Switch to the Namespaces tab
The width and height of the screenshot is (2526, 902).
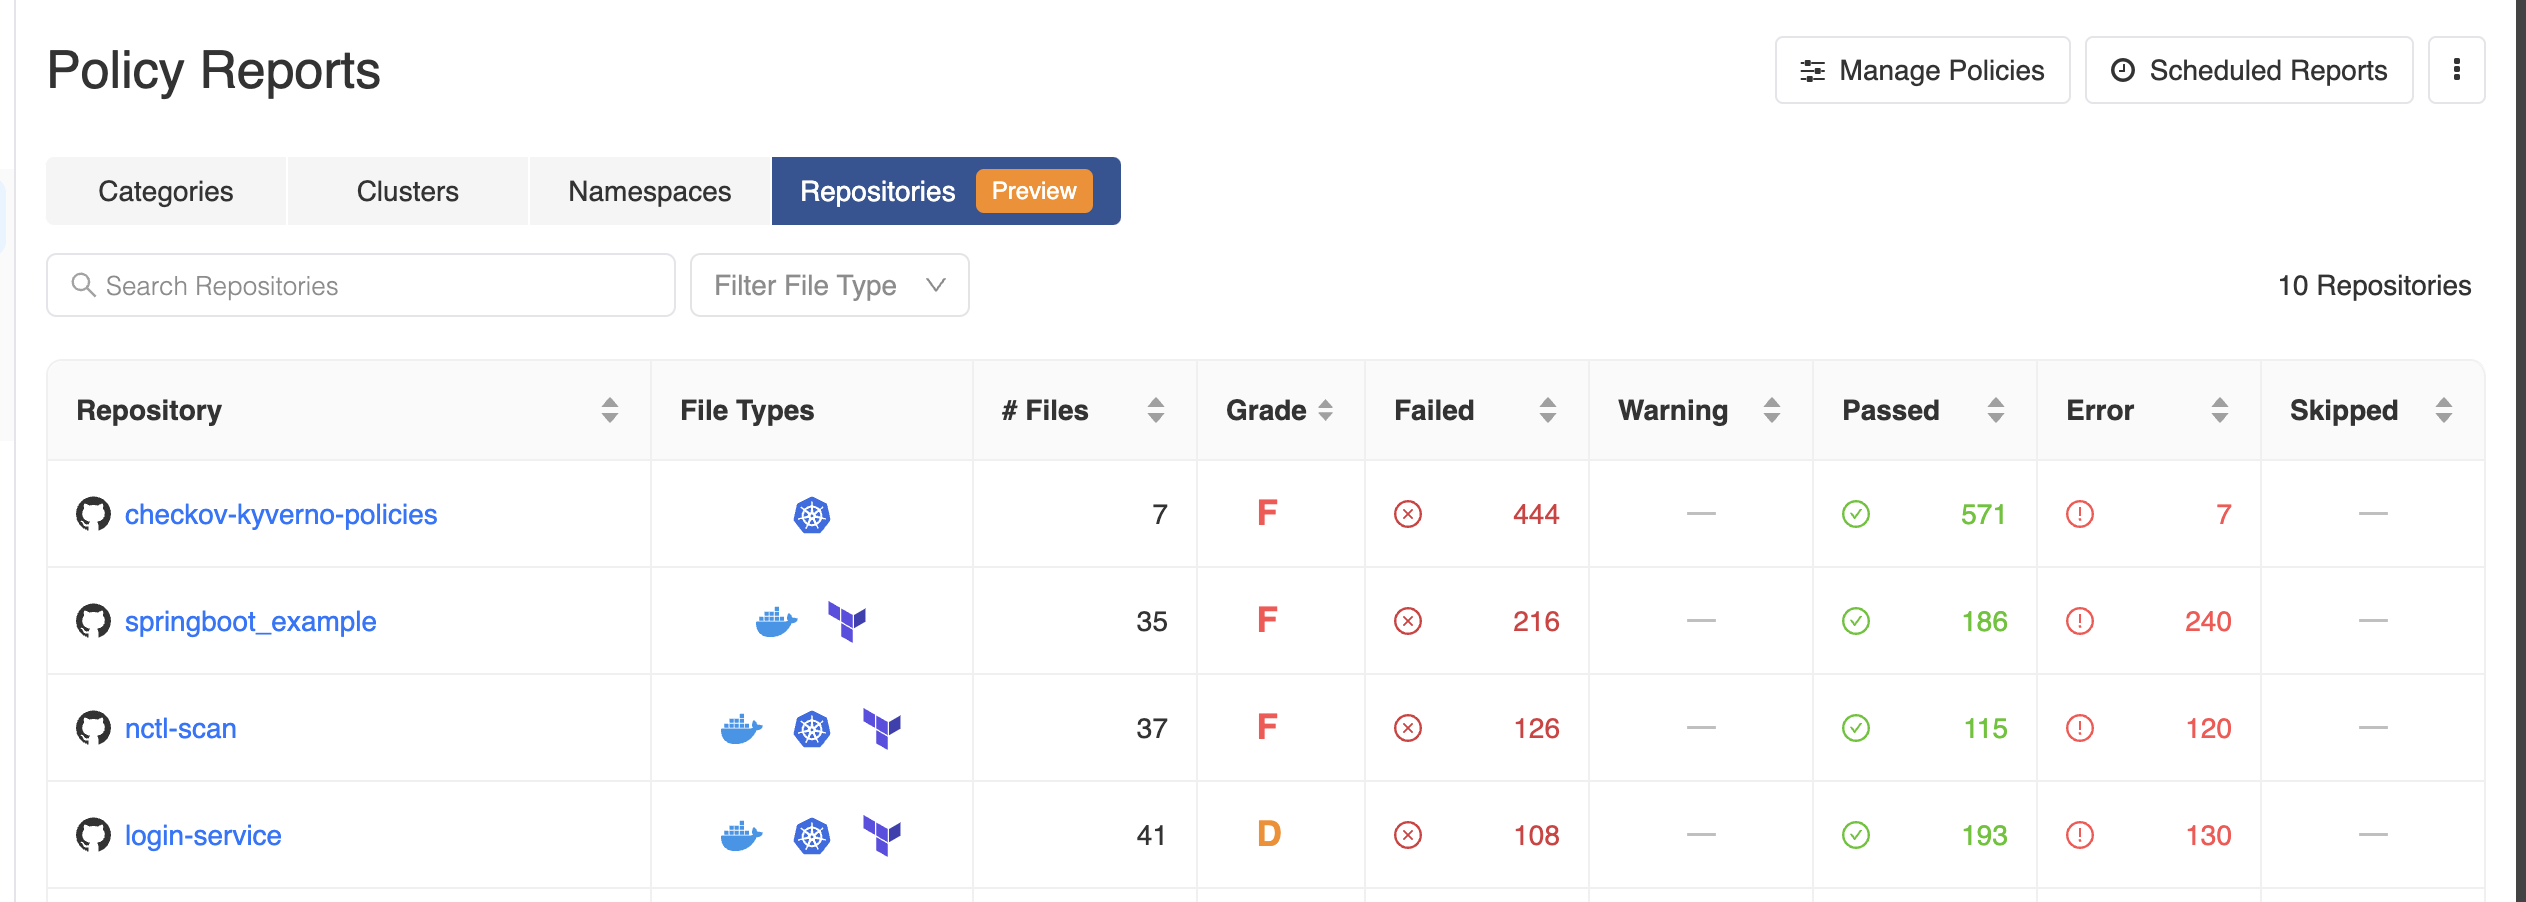[x=650, y=191]
